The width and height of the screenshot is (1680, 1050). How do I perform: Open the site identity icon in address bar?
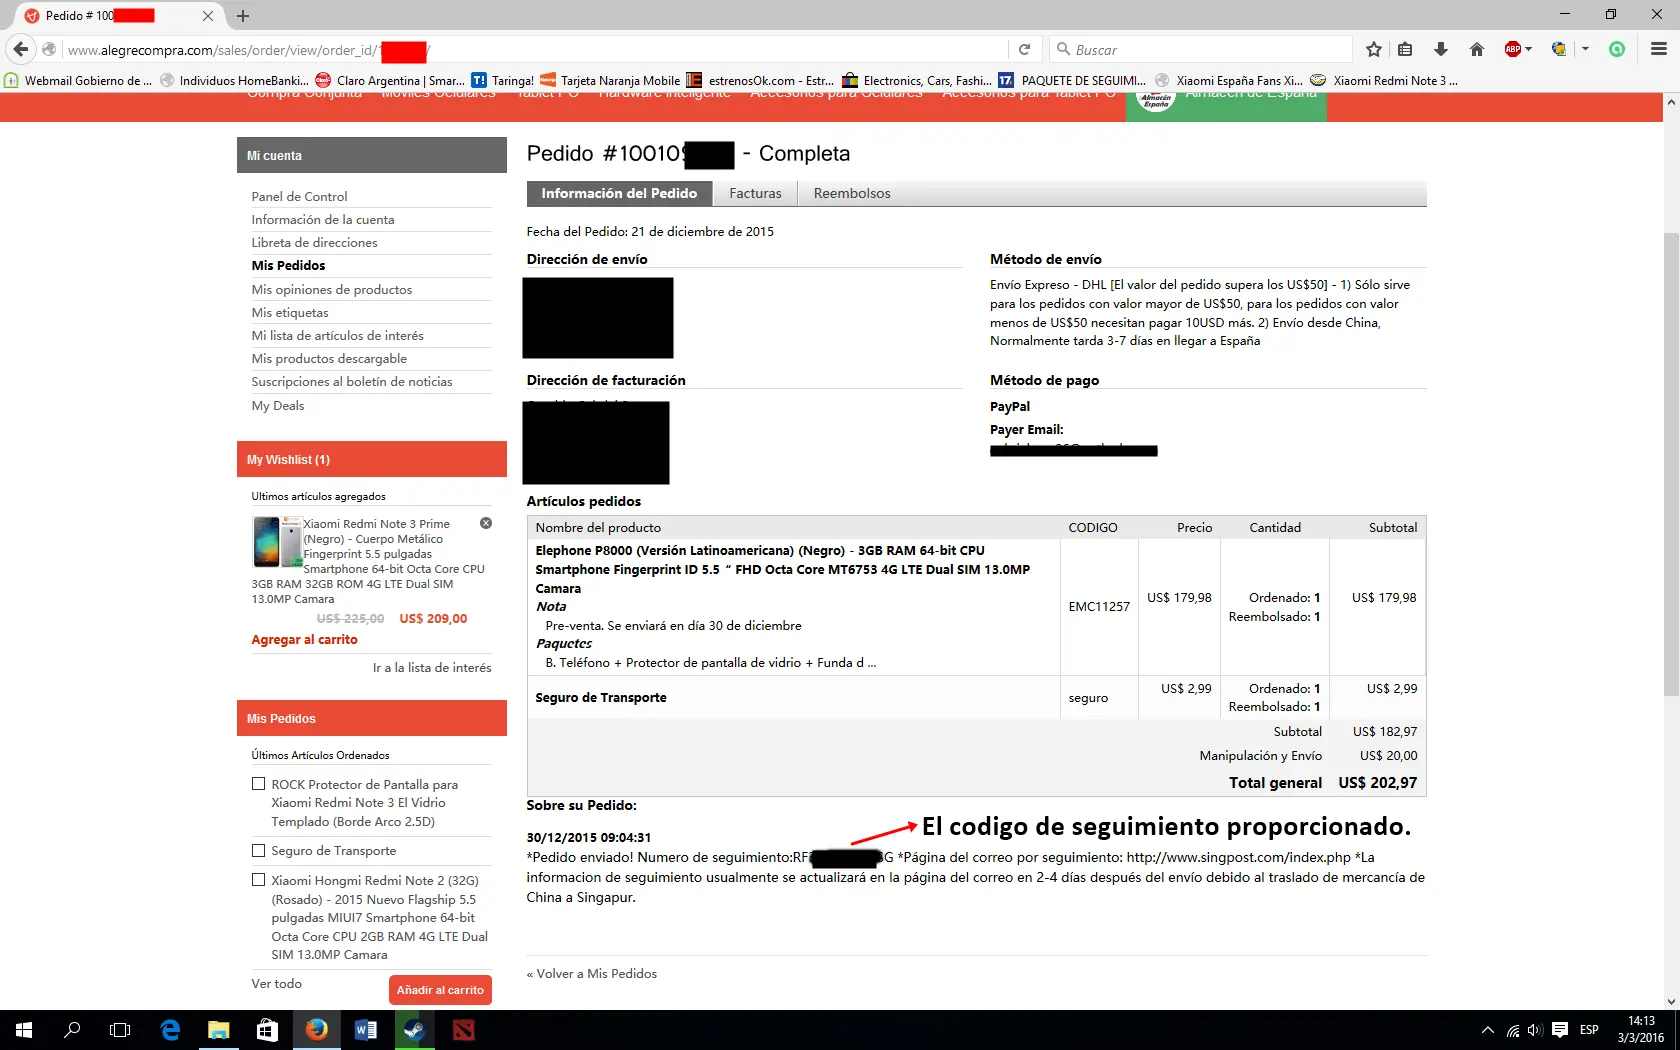(x=49, y=49)
